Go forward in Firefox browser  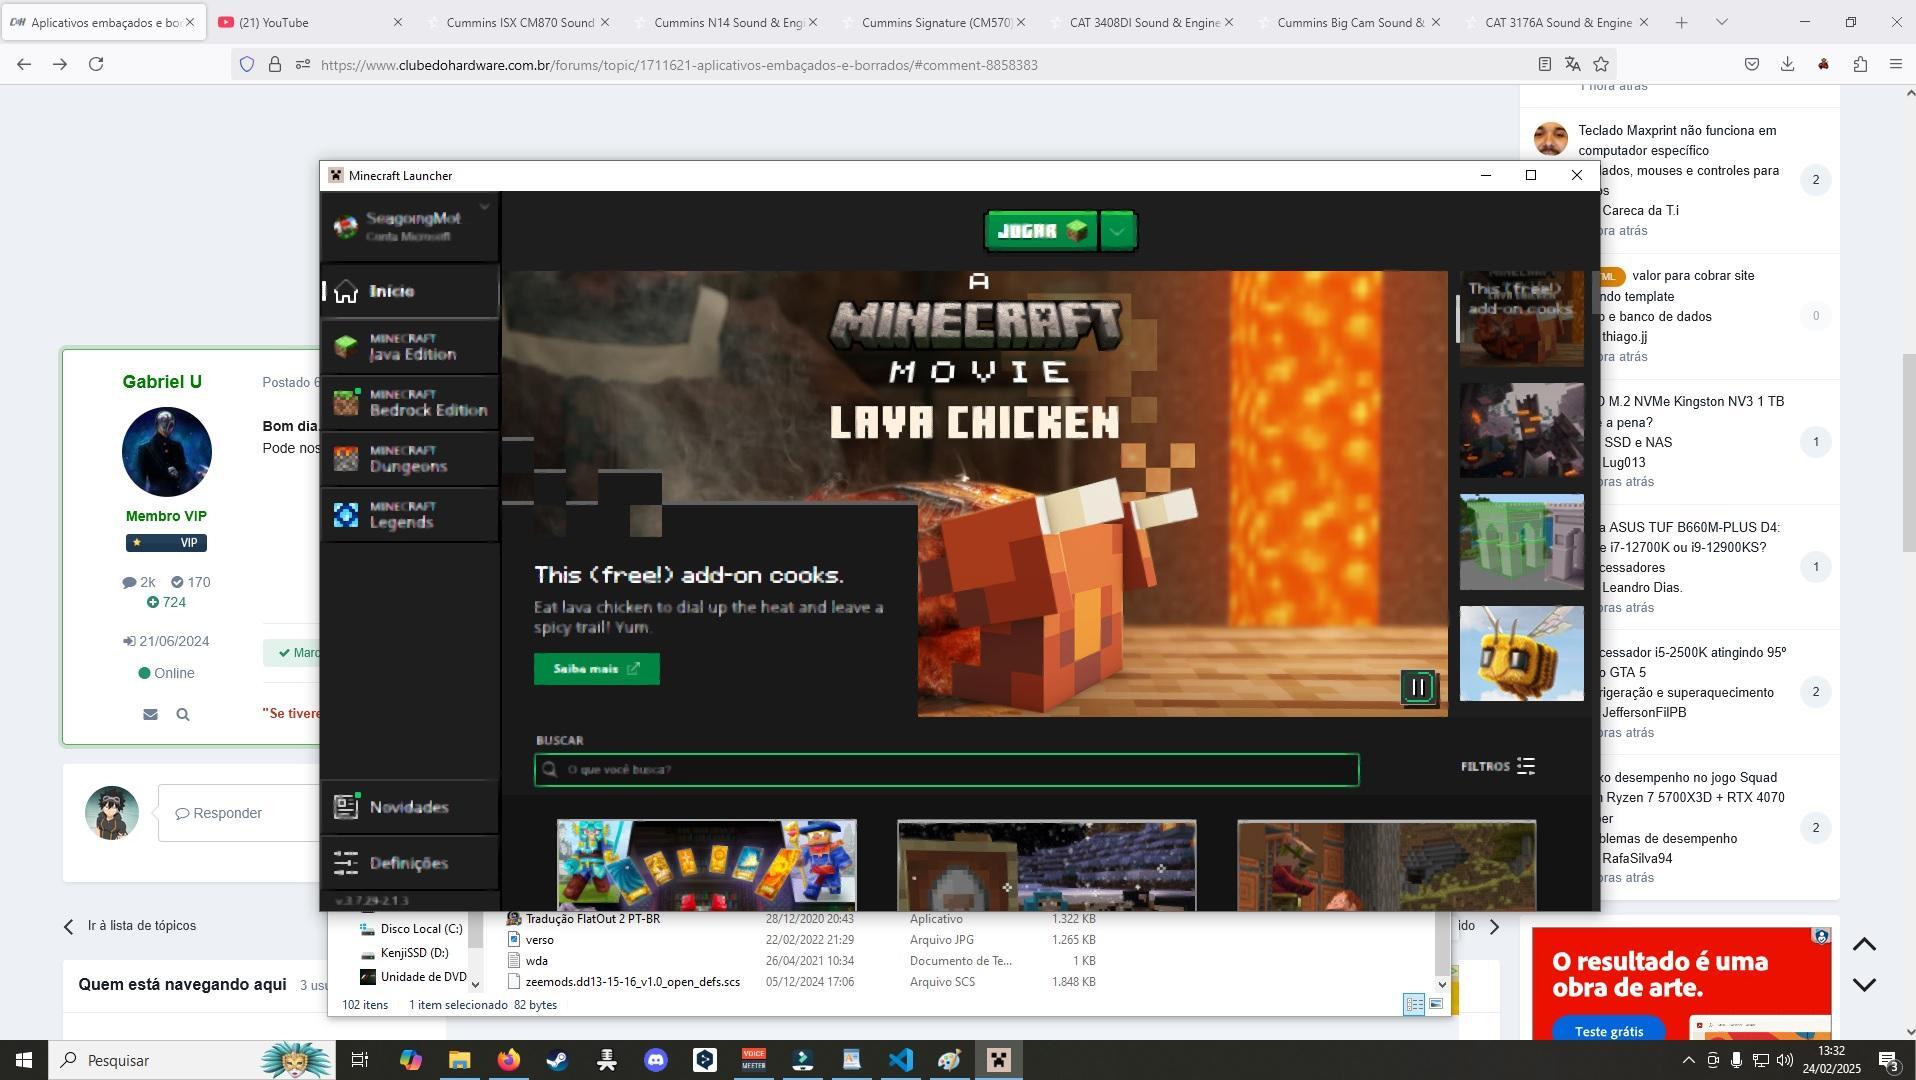(x=60, y=64)
